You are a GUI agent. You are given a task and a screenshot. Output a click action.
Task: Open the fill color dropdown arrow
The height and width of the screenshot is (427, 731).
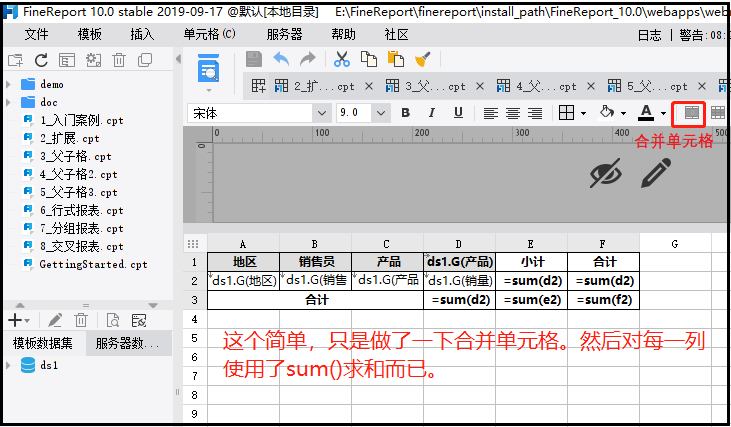click(x=623, y=113)
